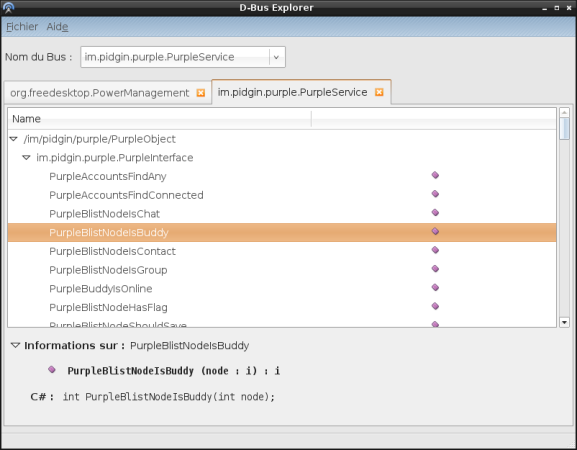The image size is (577, 450).
Task: Click the diamond icon in the PurpleAccountsFindAny row
Action: tap(435, 175)
